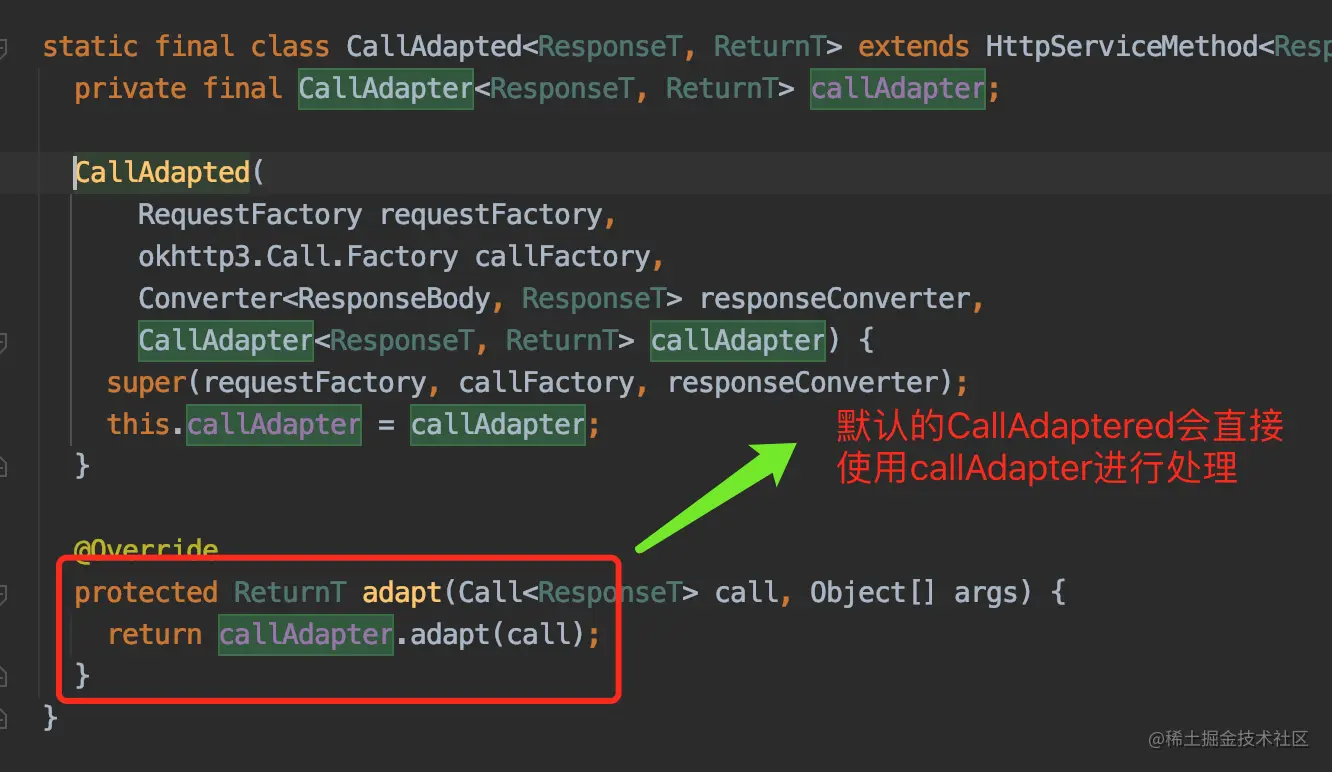The image size is (1332, 772).
Task: Click the 'protected' keyword
Action: click(x=146, y=593)
